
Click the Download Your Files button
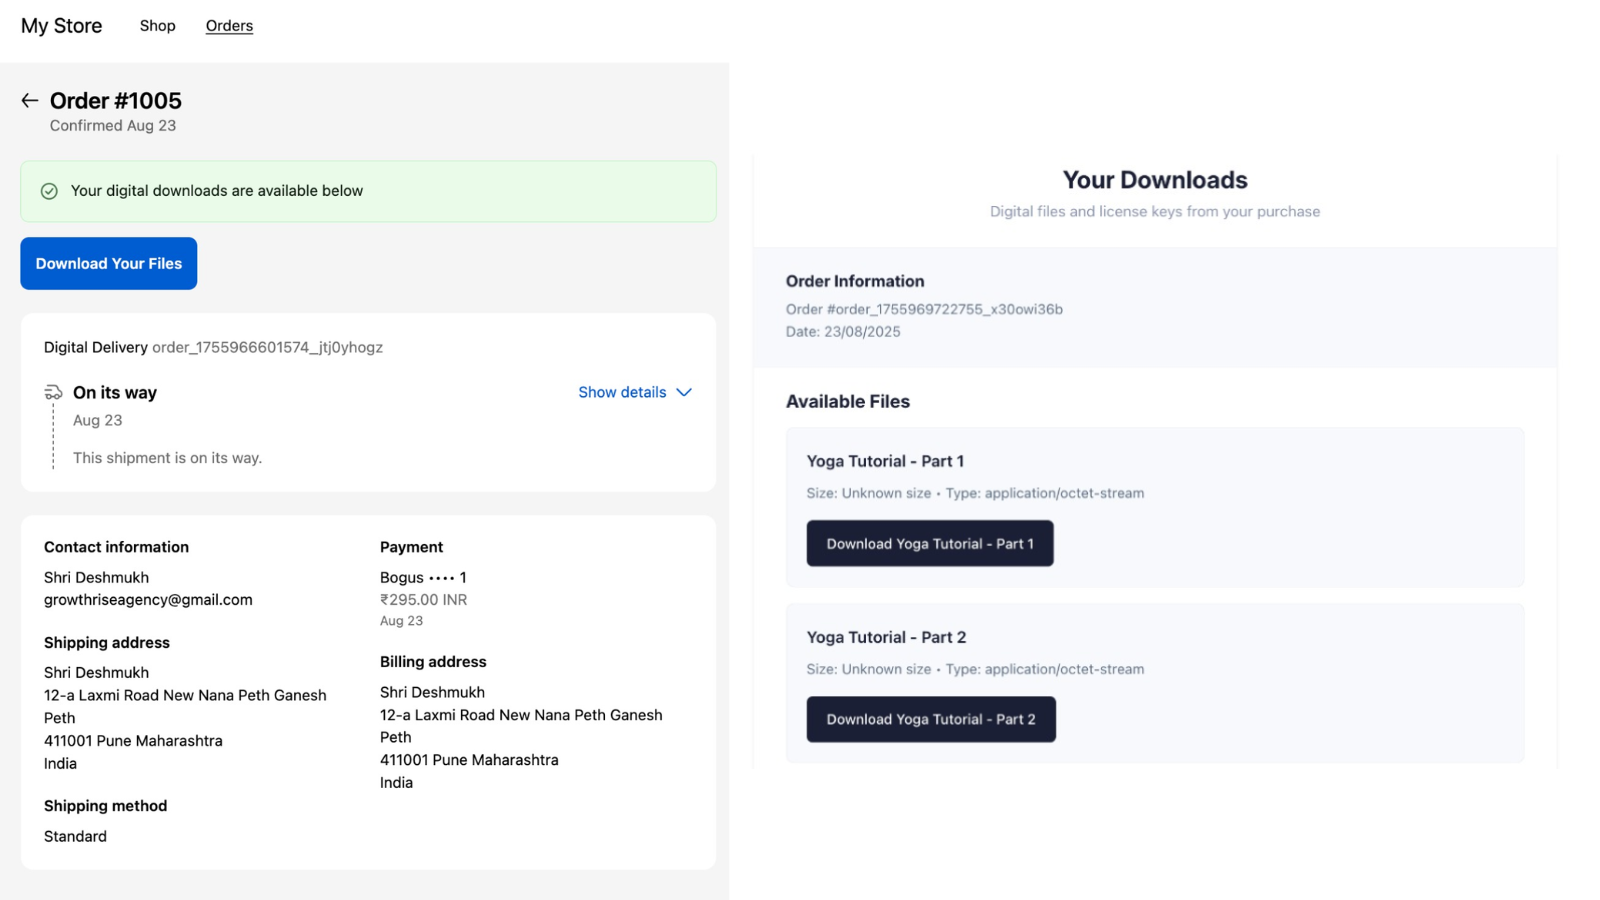(109, 263)
